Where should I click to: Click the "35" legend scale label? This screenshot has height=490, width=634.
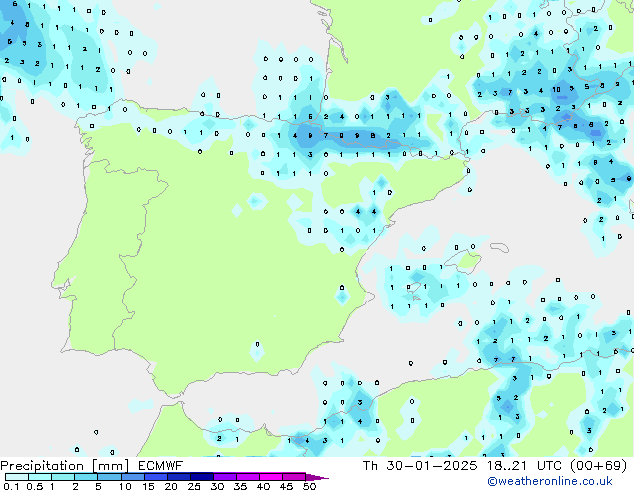[240, 486]
